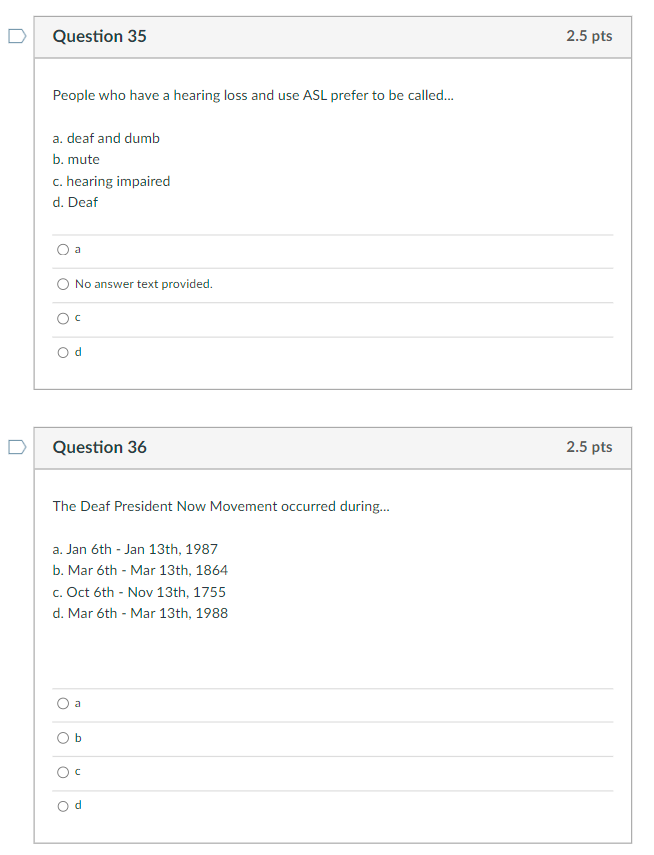Choose the 'No answer text provided' option
The width and height of the screenshot is (654, 855).
click(63, 284)
